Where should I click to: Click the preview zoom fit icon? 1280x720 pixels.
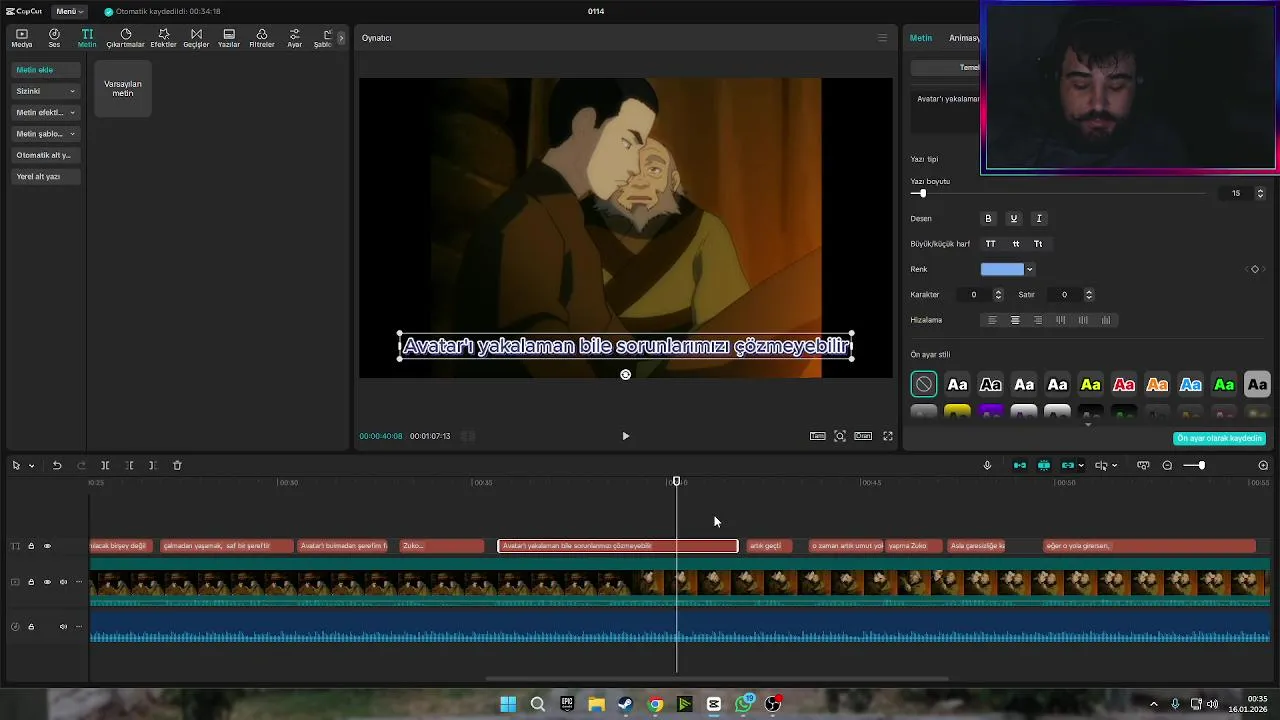[840, 436]
